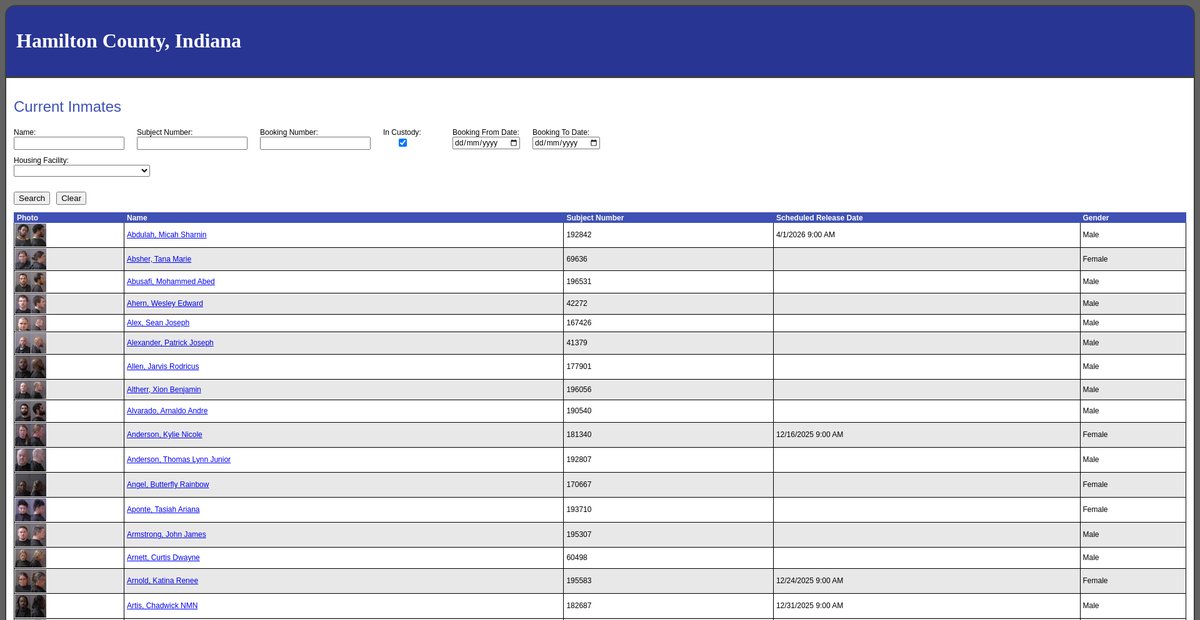This screenshot has height=620, width=1200.
Task: Click photo thumbnail for Abdulah, Micah Shamin
Action: pos(30,235)
